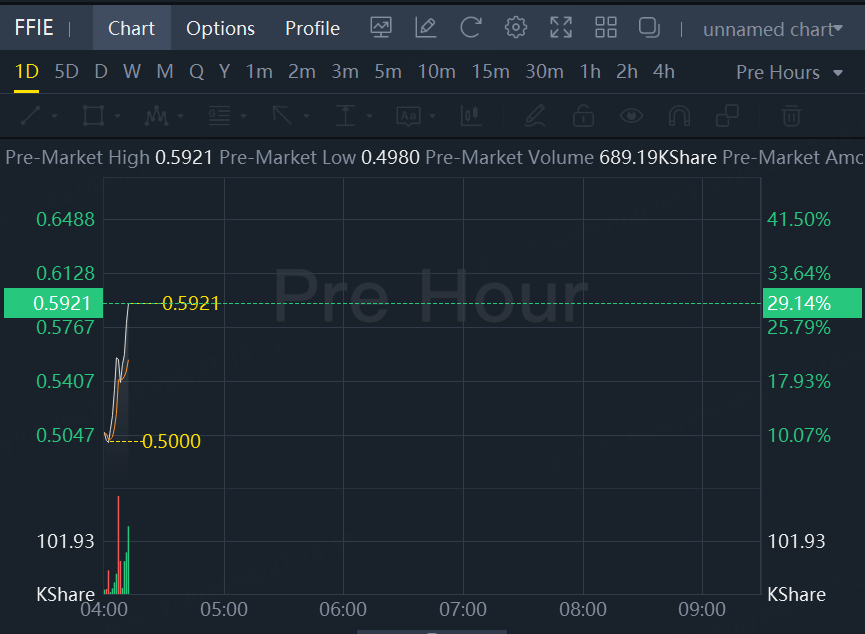The height and width of the screenshot is (634, 865).
Task: Delete drawings with trash icon
Action: coord(791,116)
